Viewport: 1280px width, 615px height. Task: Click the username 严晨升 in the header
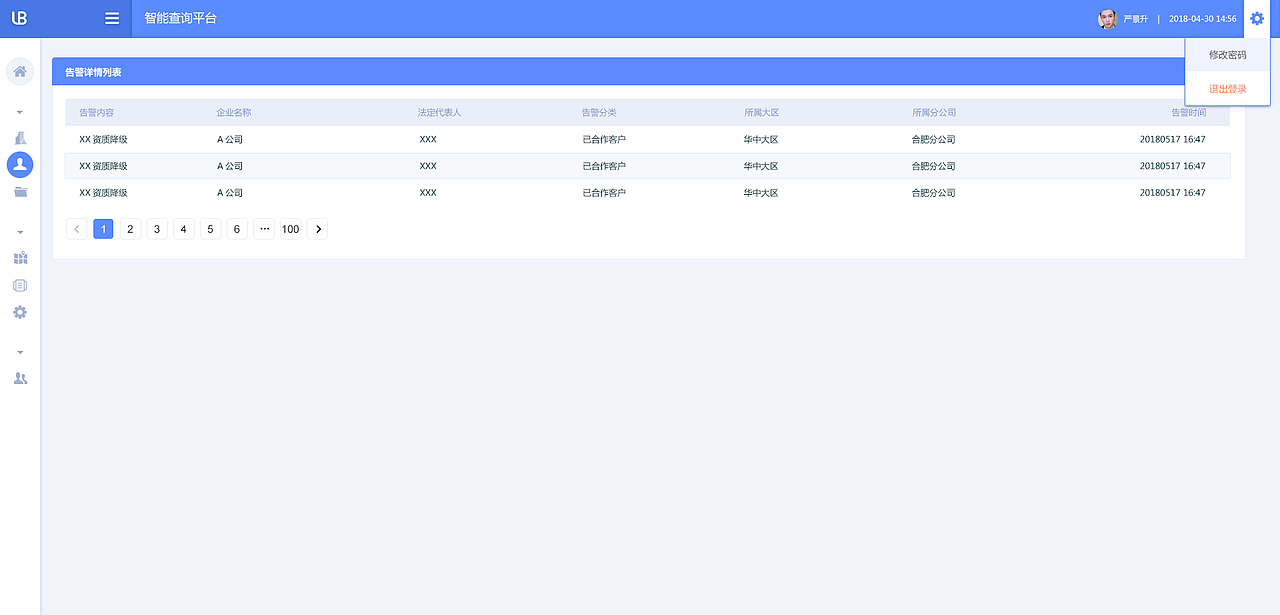click(1136, 19)
